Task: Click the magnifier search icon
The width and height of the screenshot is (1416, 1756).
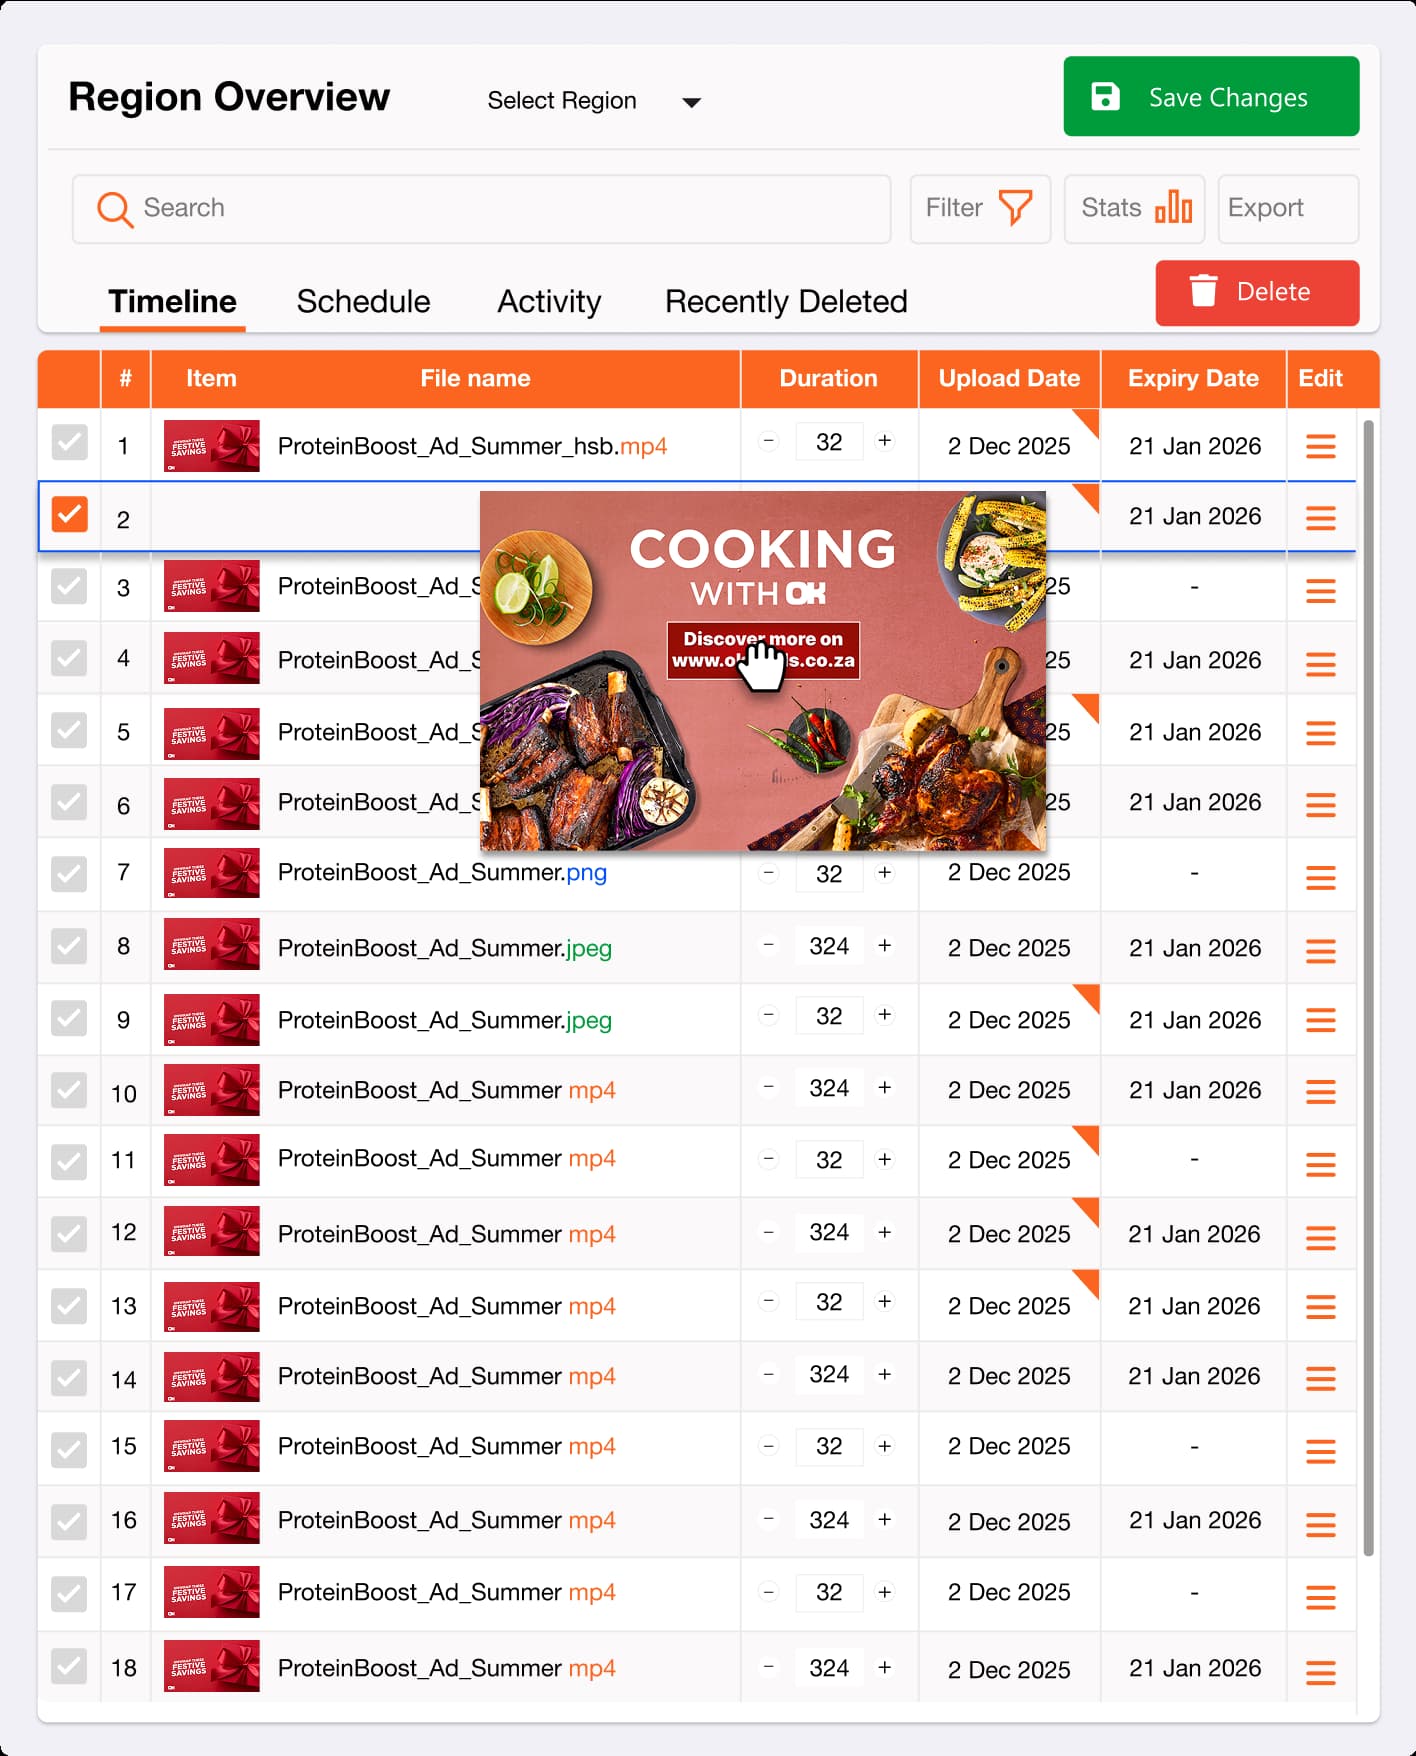Action: (x=114, y=209)
